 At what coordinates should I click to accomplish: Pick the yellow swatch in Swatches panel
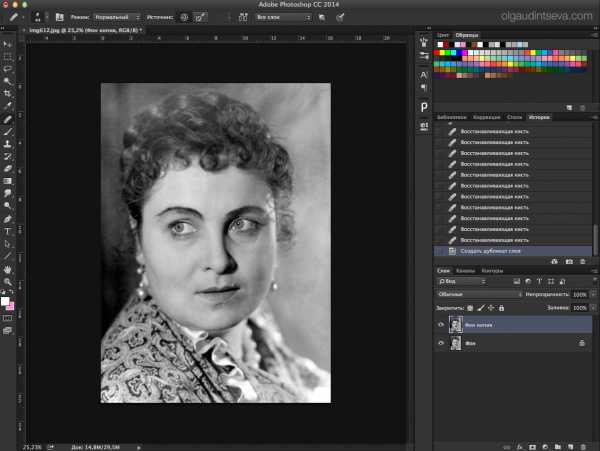click(x=442, y=53)
